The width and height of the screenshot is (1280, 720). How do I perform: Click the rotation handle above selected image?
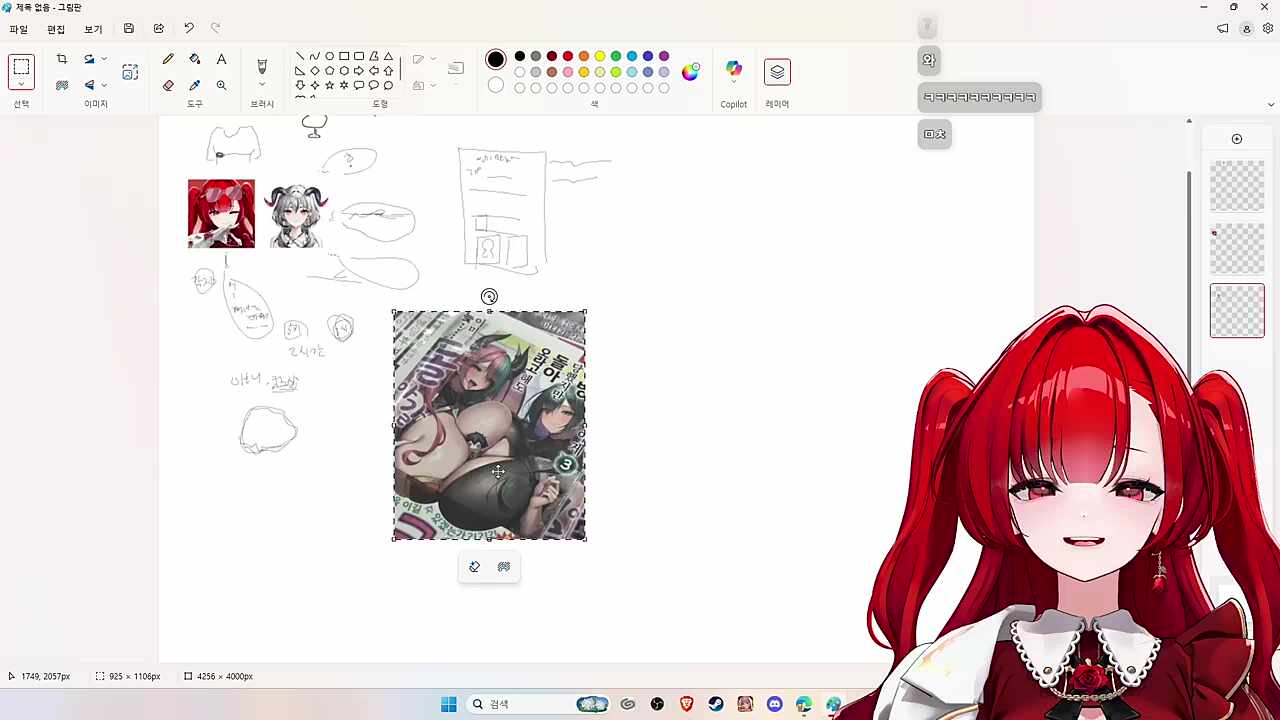click(x=489, y=296)
